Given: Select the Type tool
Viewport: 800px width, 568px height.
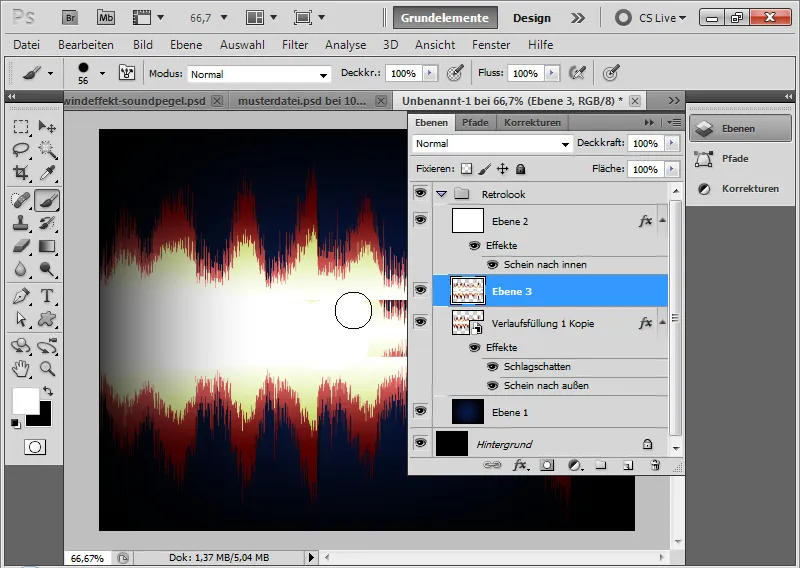Looking at the screenshot, I should [47, 296].
